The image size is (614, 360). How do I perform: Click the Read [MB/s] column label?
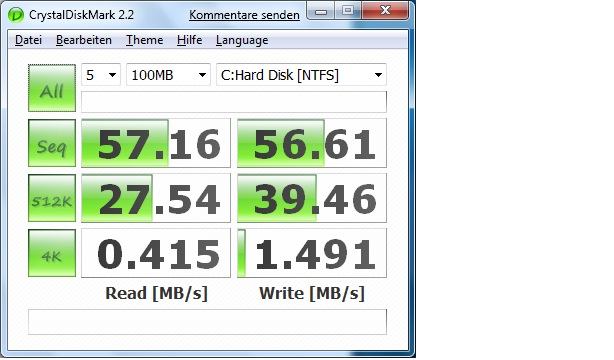[x=157, y=293]
